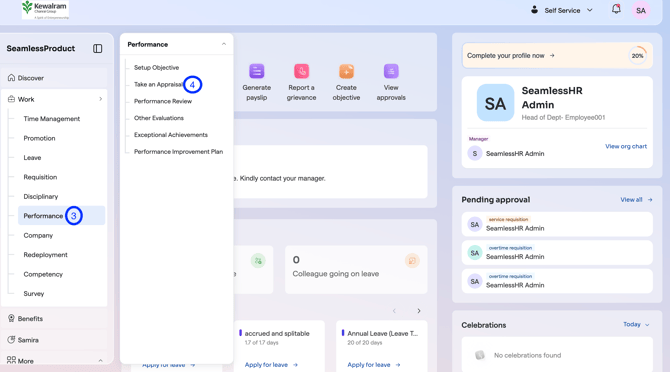This screenshot has height=372, width=670.
Task: Click the green leave card icon
Action: click(x=258, y=261)
